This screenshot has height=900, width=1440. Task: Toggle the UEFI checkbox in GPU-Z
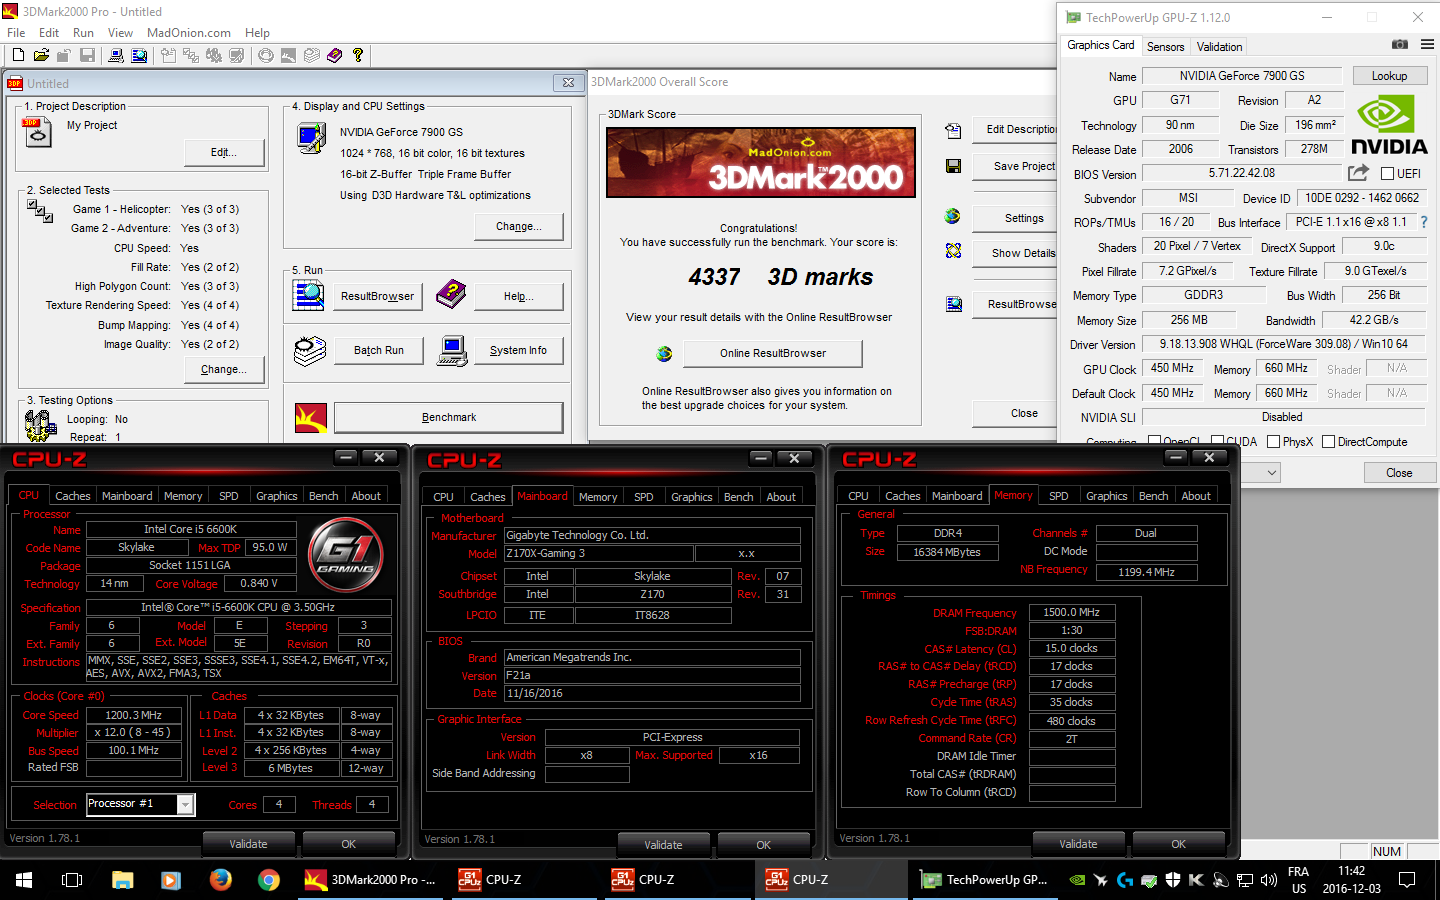pos(1387,174)
